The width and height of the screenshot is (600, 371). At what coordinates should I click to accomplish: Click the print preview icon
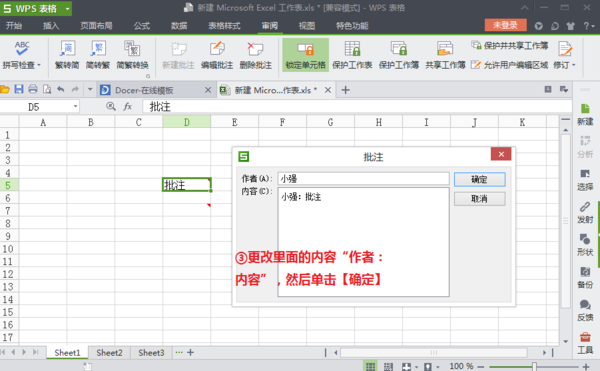(47, 89)
